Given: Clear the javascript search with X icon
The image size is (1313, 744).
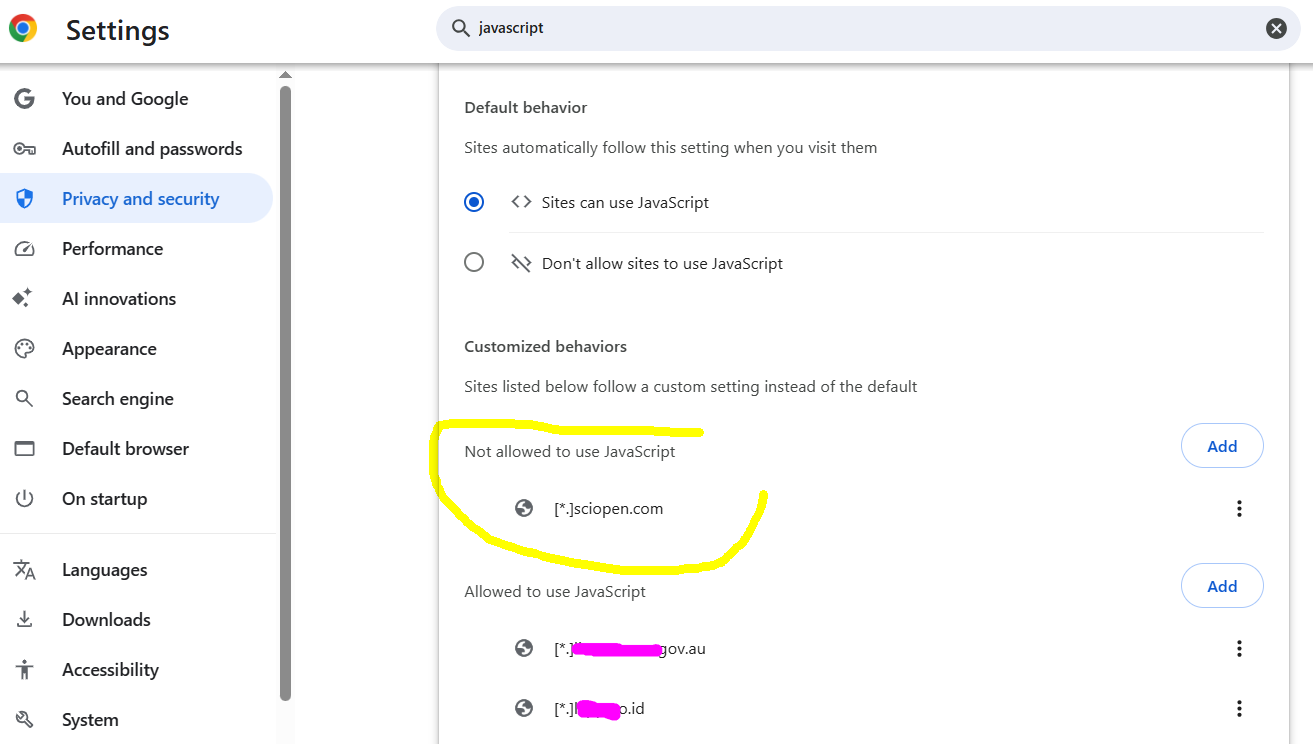Looking at the screenshot, I should (x=1276, y=29).
